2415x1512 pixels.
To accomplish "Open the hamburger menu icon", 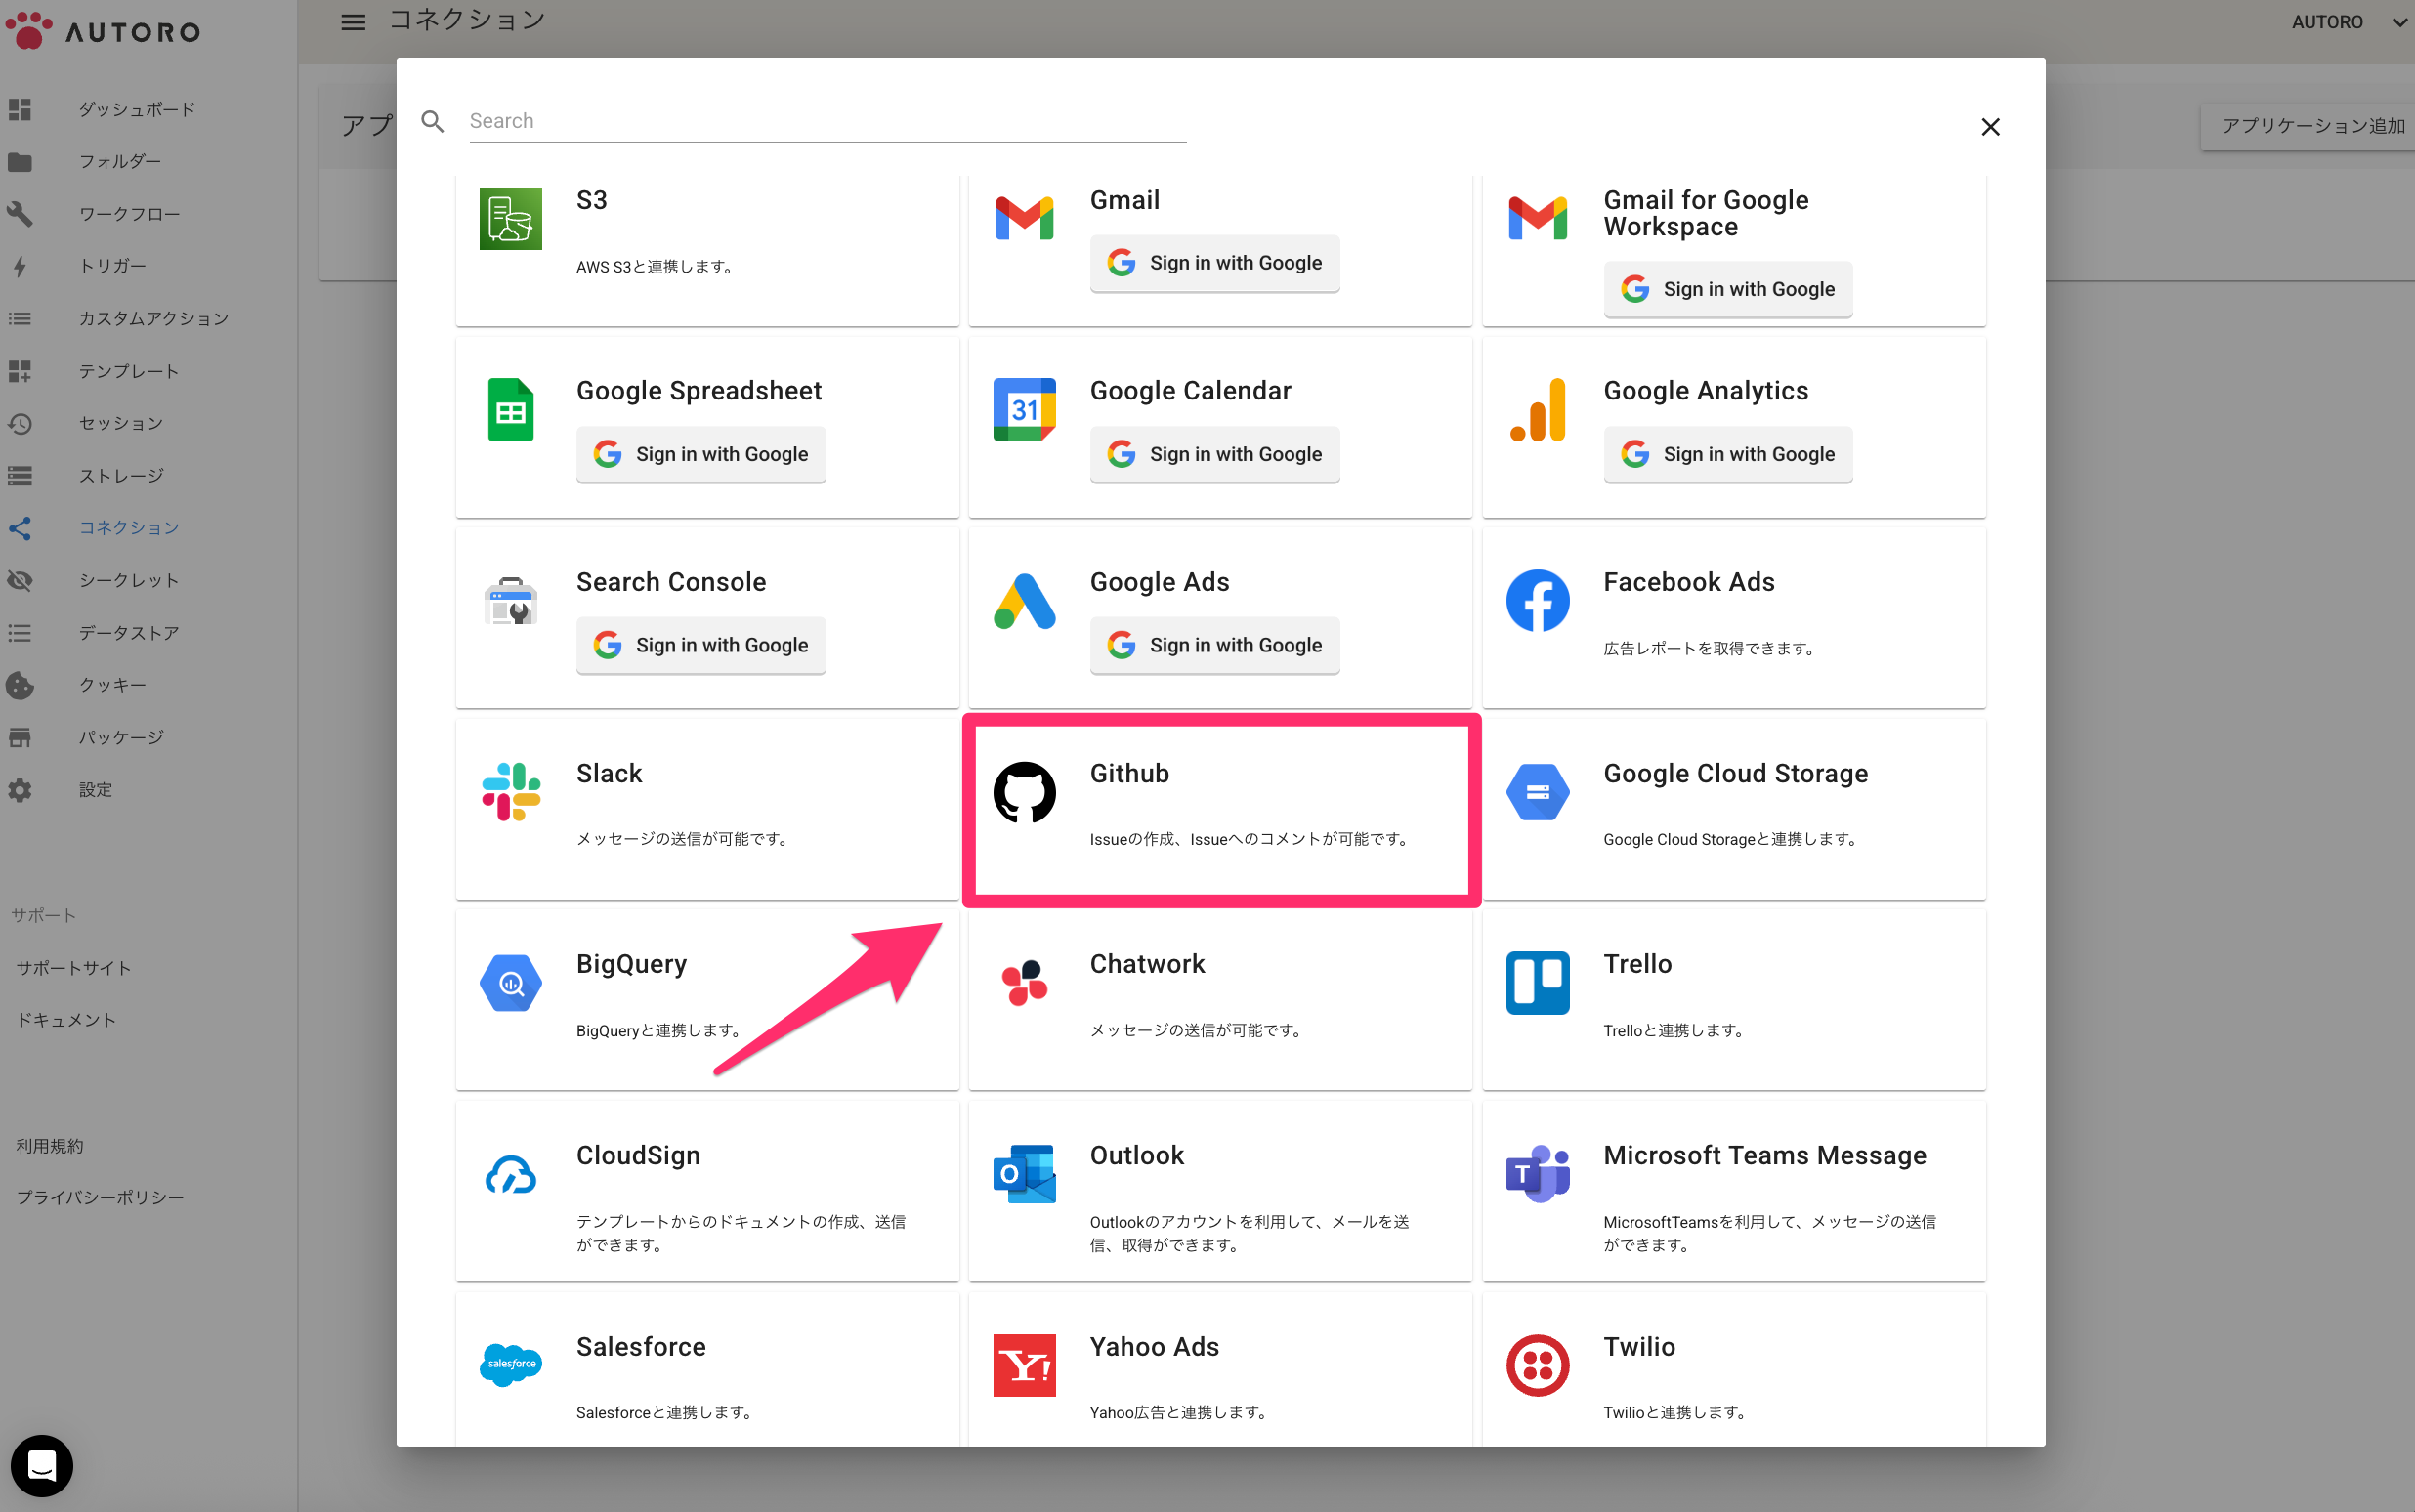I will pos(352,21).
